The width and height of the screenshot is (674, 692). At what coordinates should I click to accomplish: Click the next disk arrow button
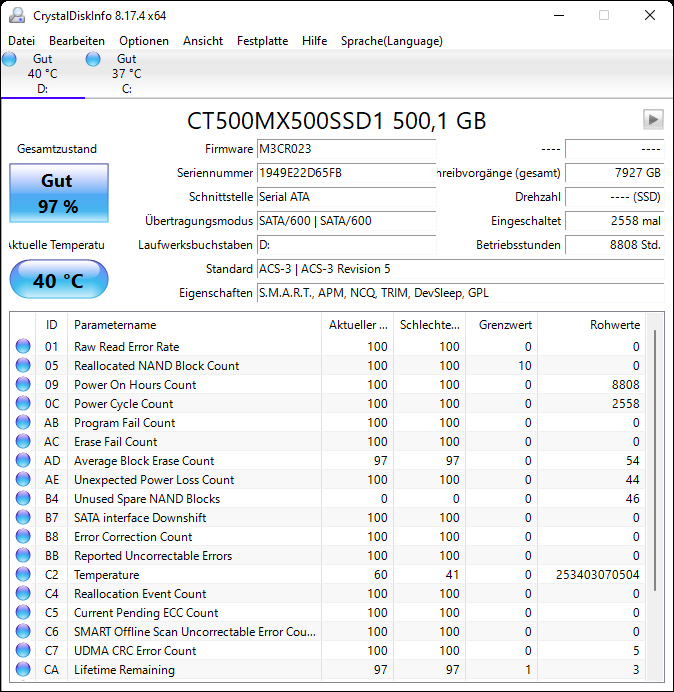click(653, 120)
